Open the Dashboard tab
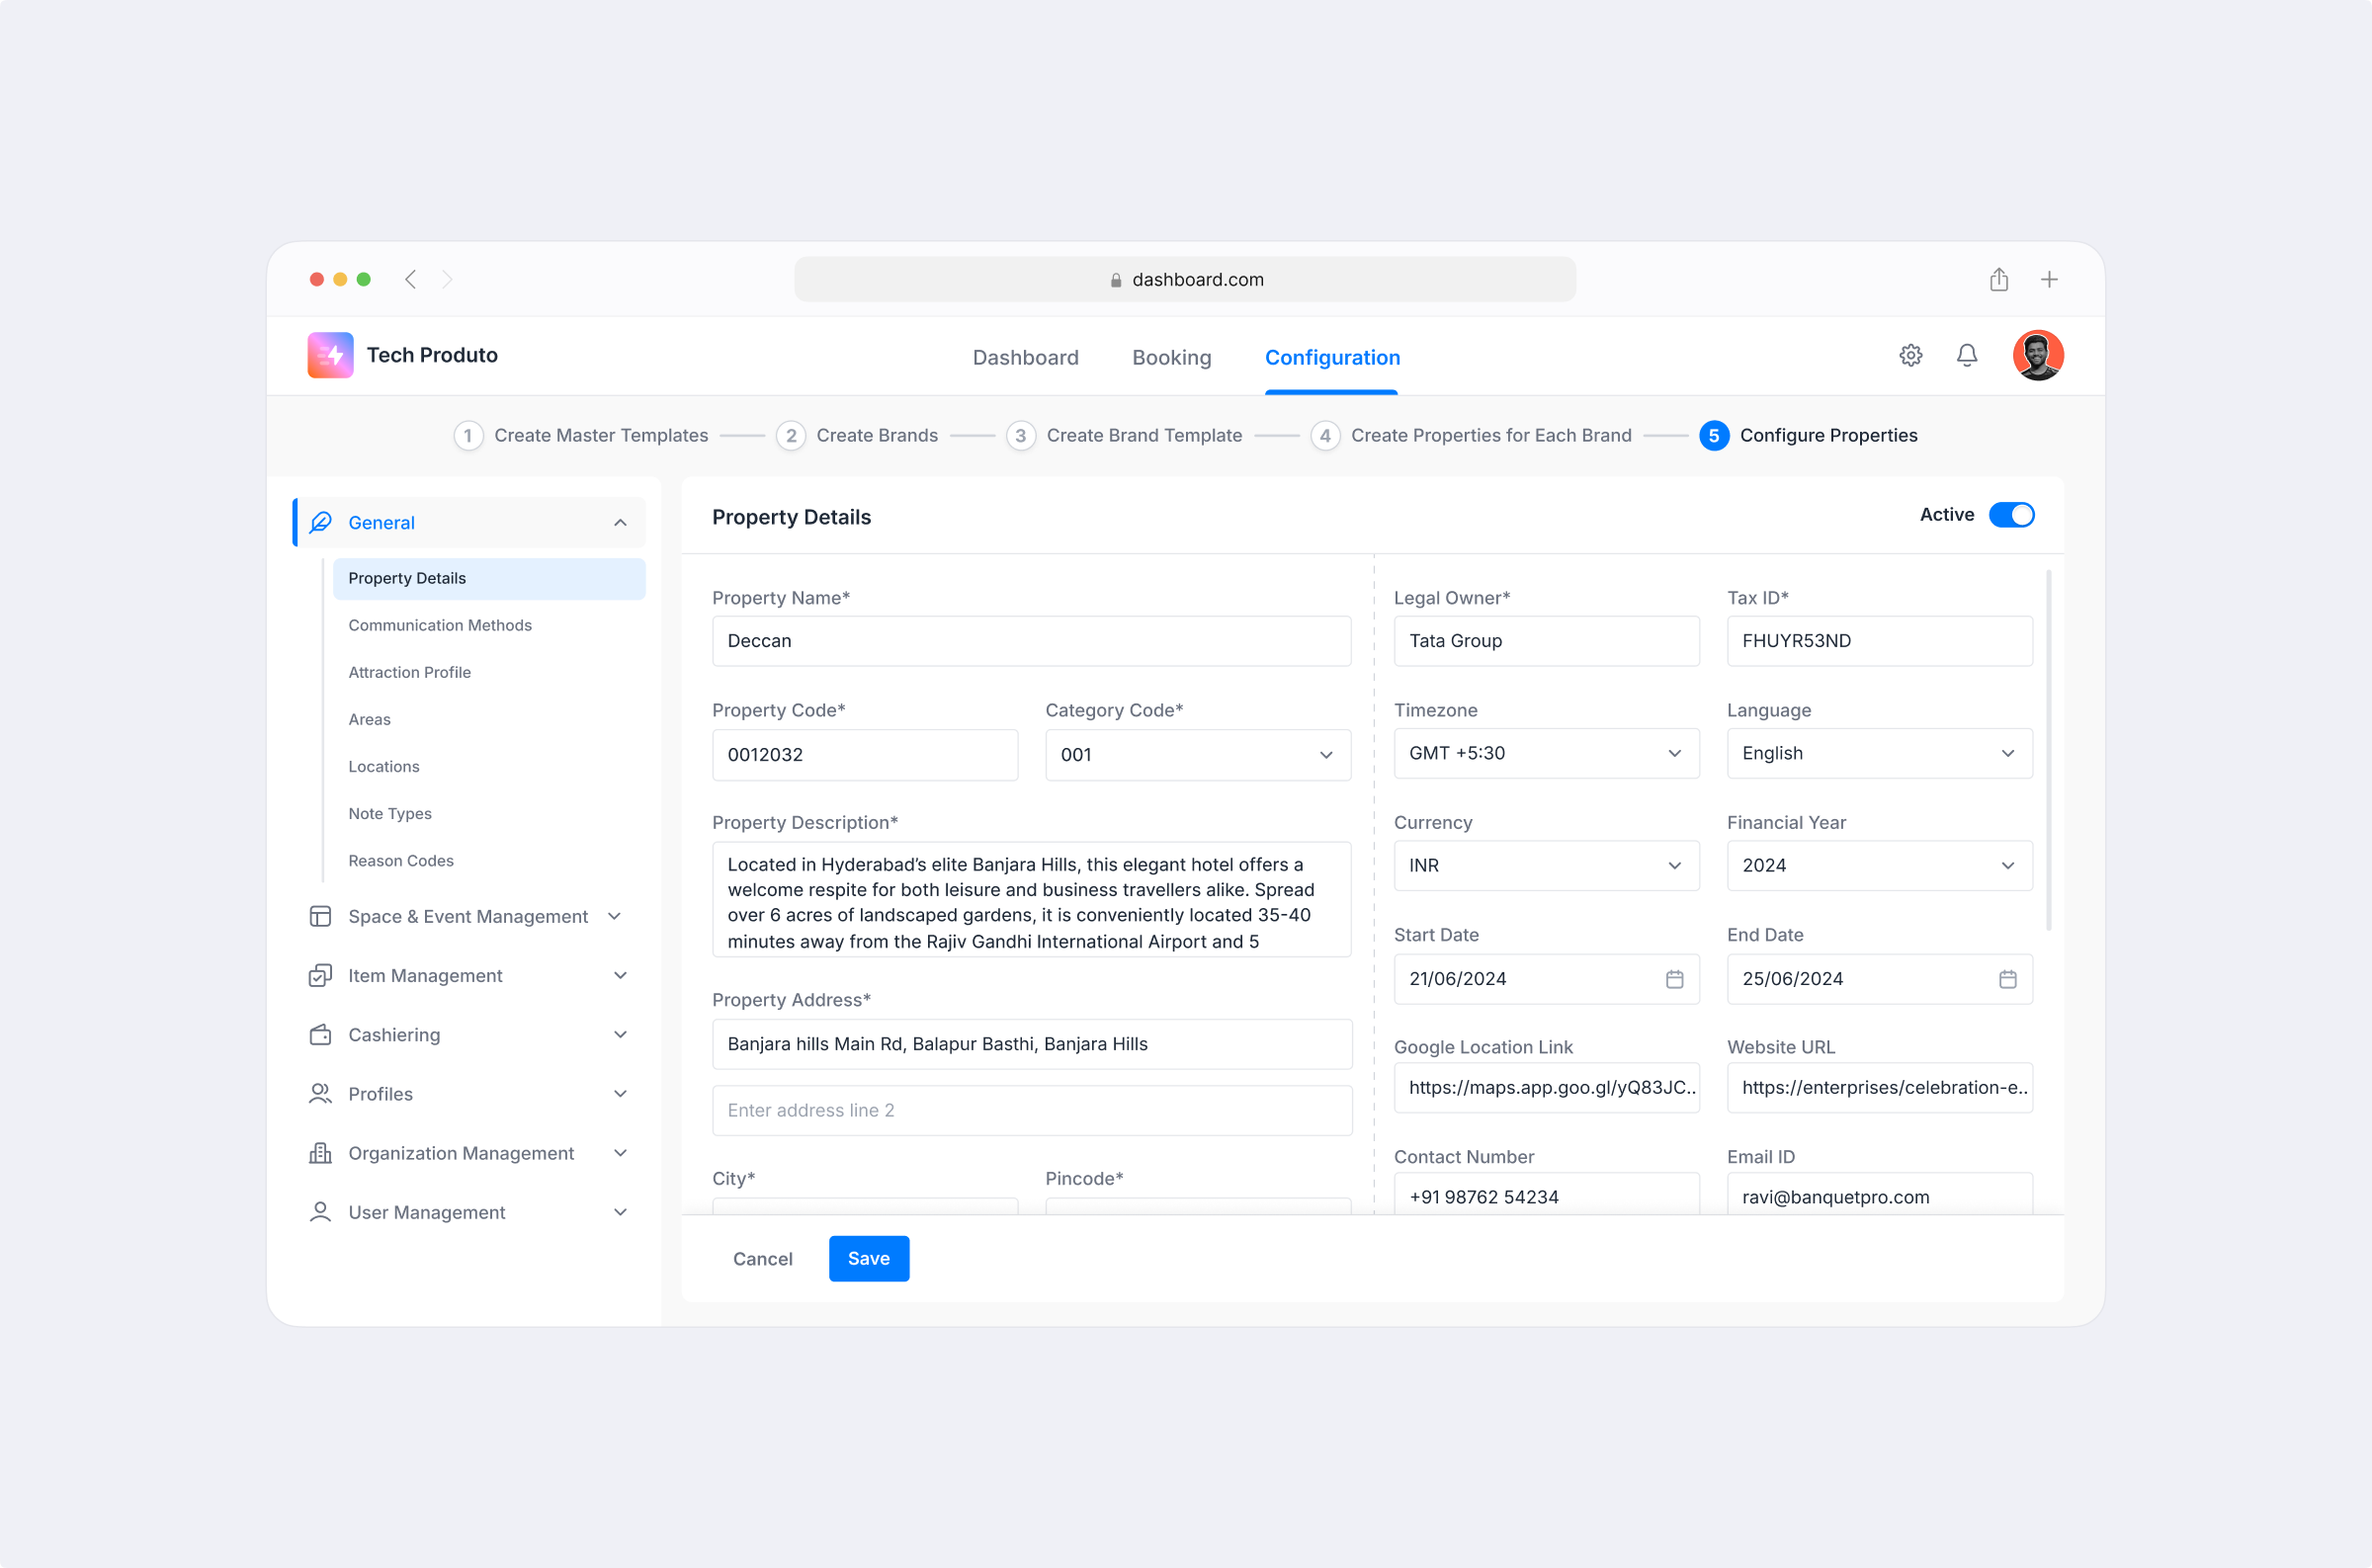This screenshot has height=1568, width=2372. tap(1025, 357)
